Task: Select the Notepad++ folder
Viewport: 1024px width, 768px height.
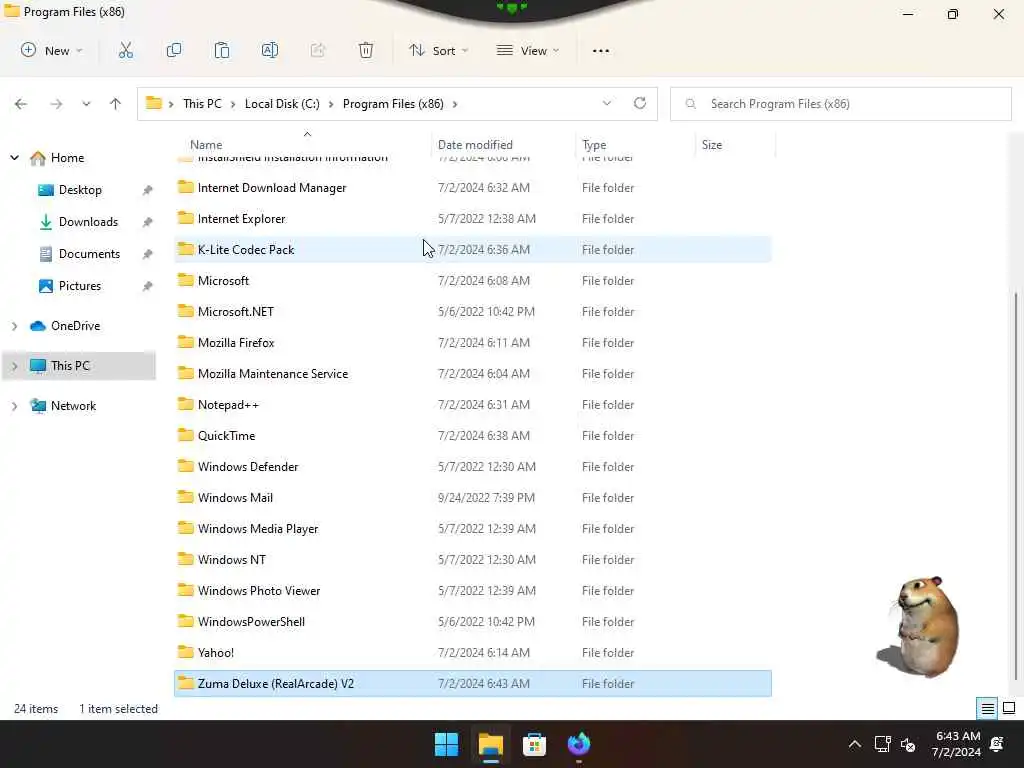Action: (473, 404)
